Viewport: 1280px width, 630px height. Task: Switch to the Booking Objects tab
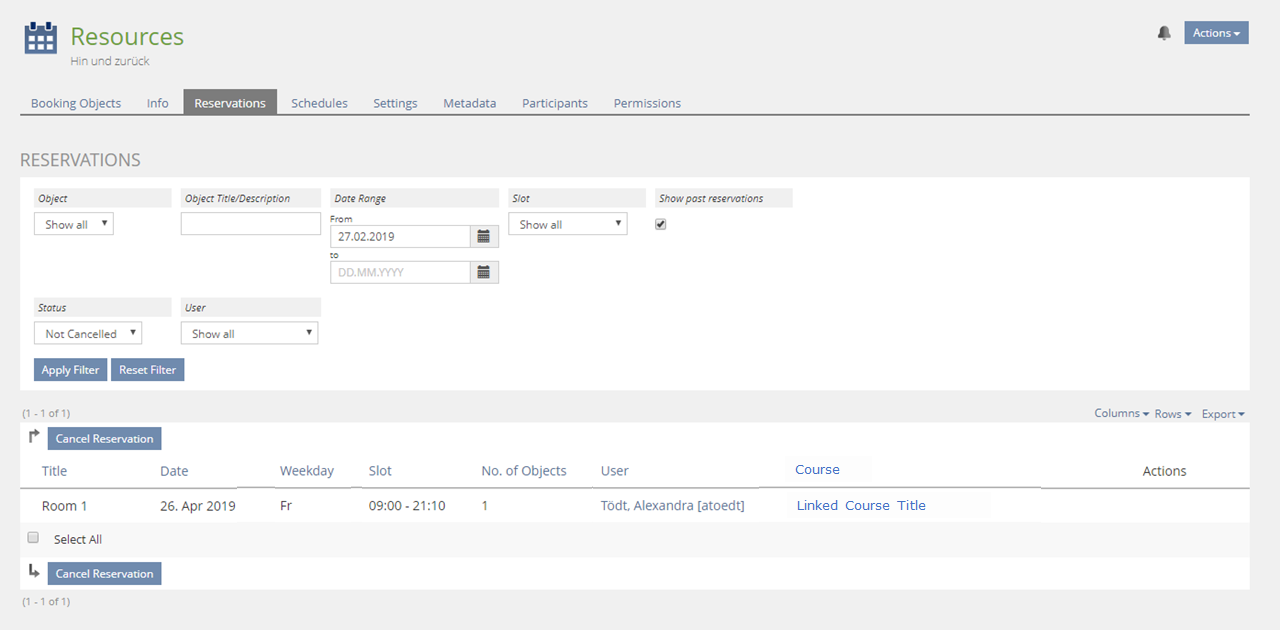click(76, 103)
